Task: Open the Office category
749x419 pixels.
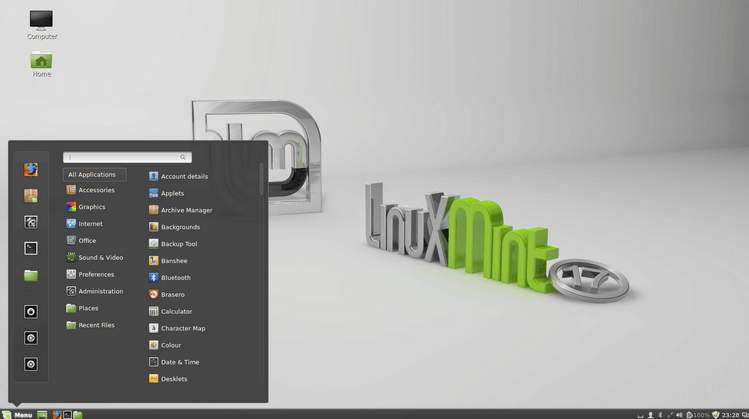Action: tap(81, 241)
